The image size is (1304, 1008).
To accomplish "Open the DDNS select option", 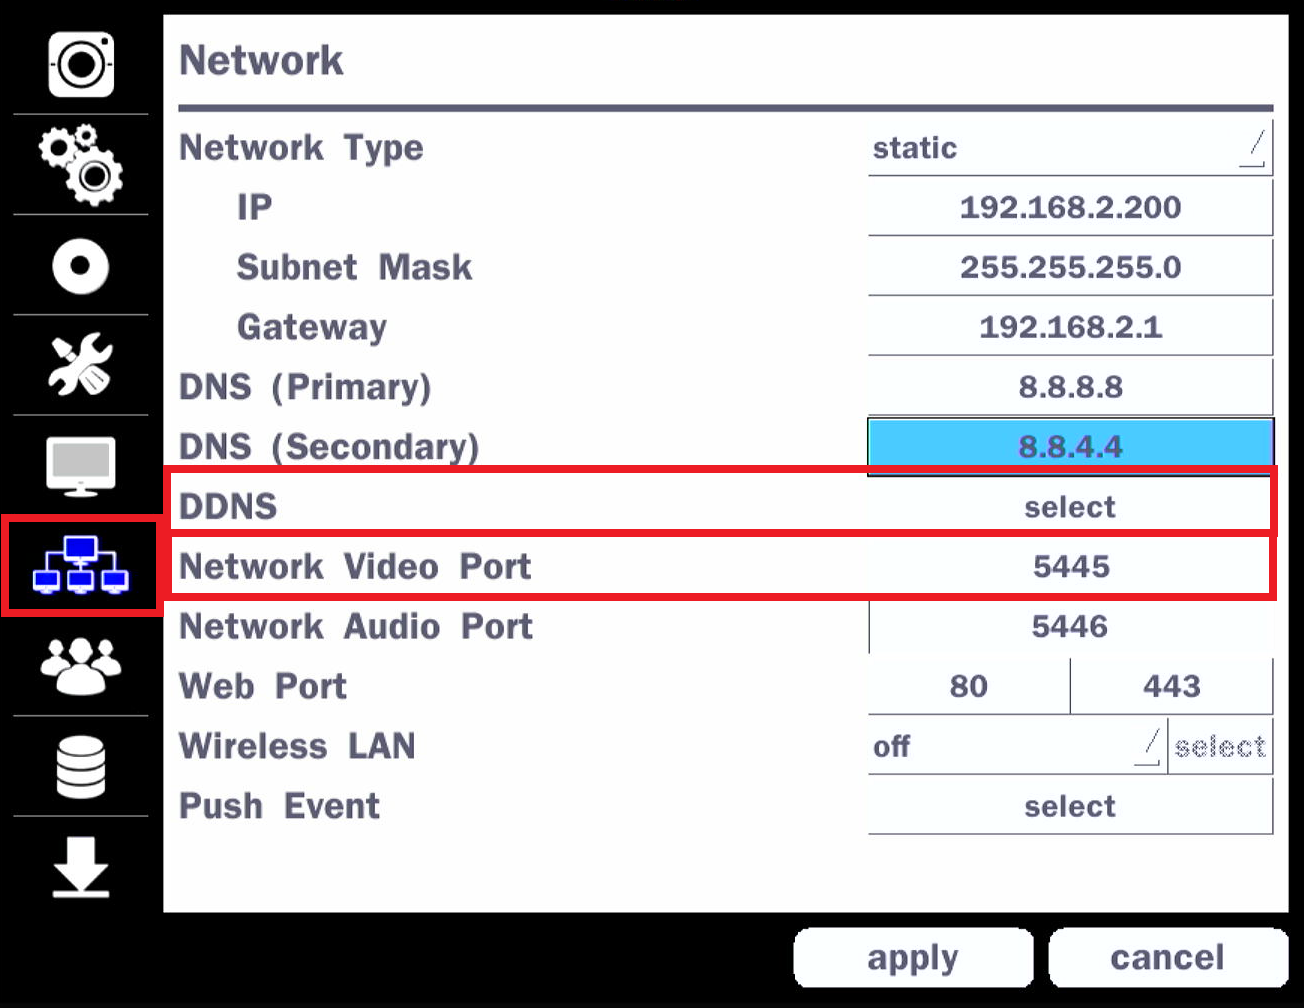I will (1068, 506).
